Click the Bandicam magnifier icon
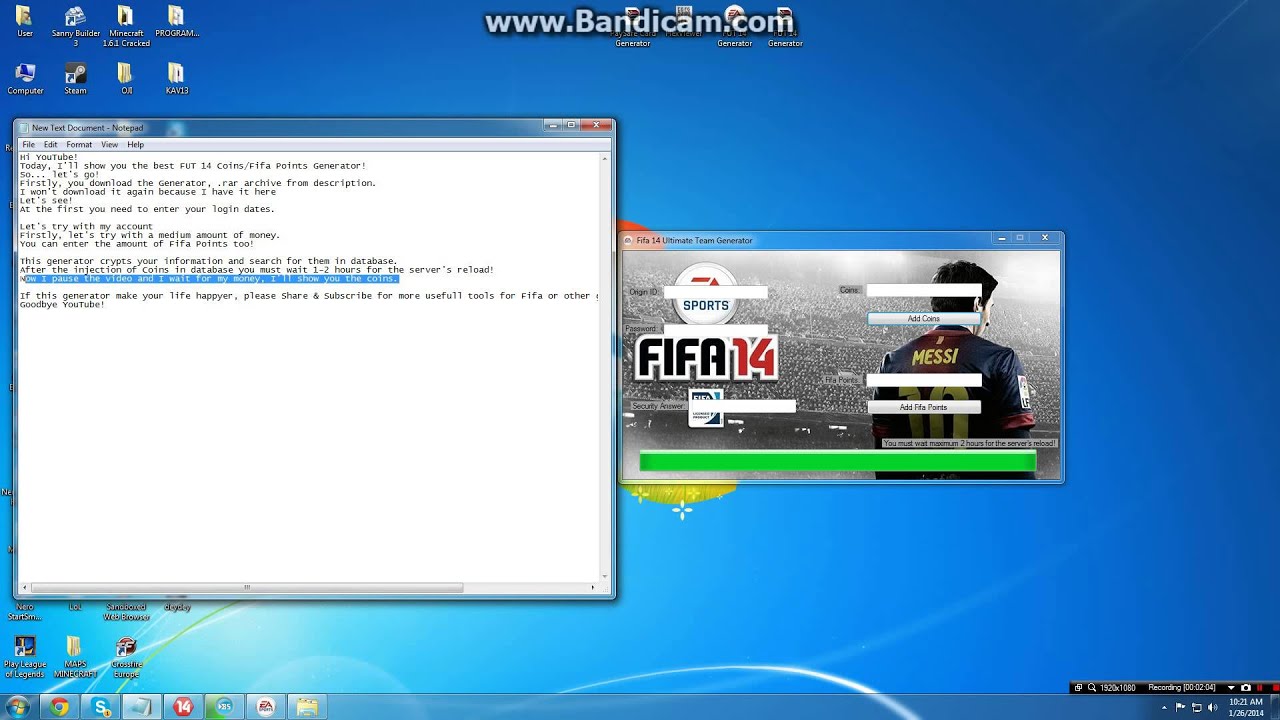 point(1091,688)
